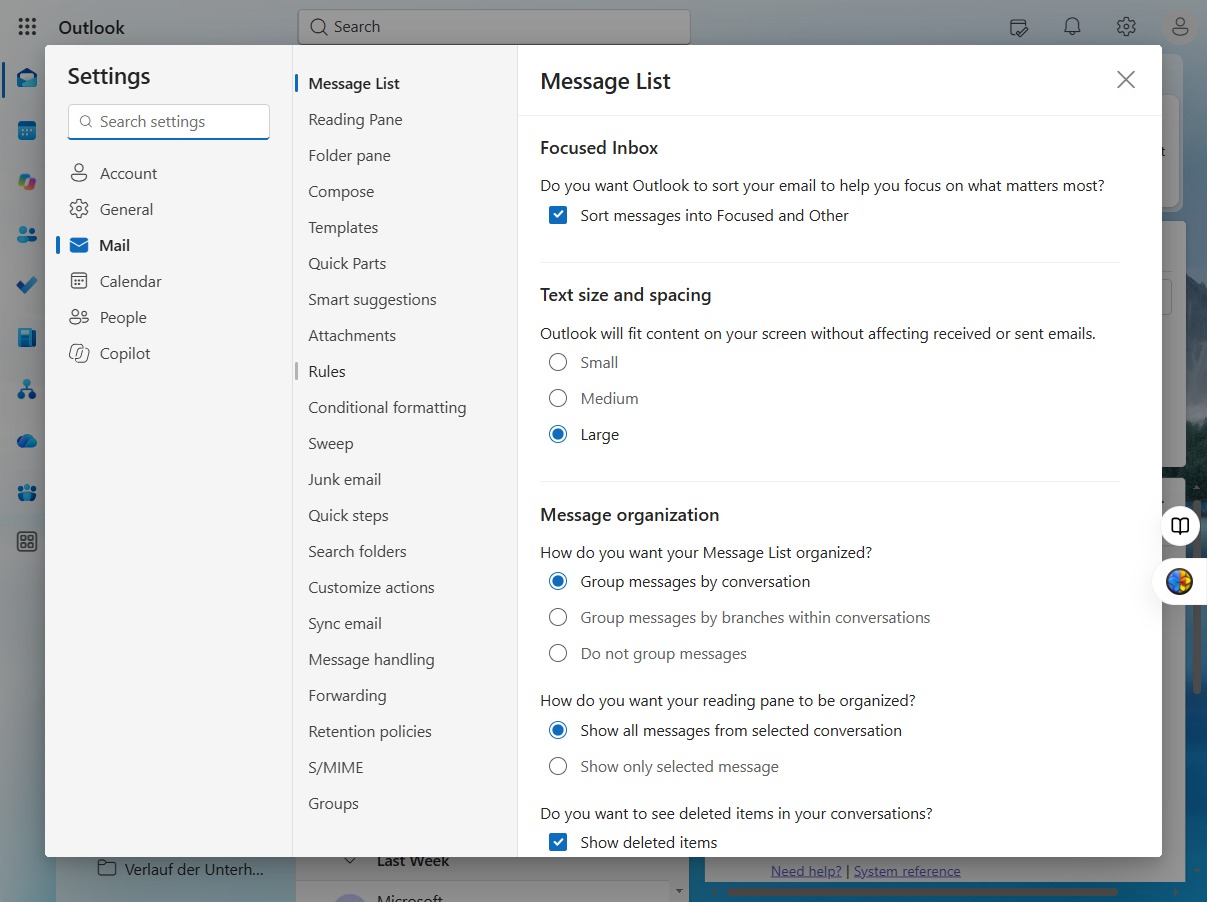The height and width of the screenshot is (902, 1207).
Task: Open the People app in the left rail
Action: tap(27, 234)
